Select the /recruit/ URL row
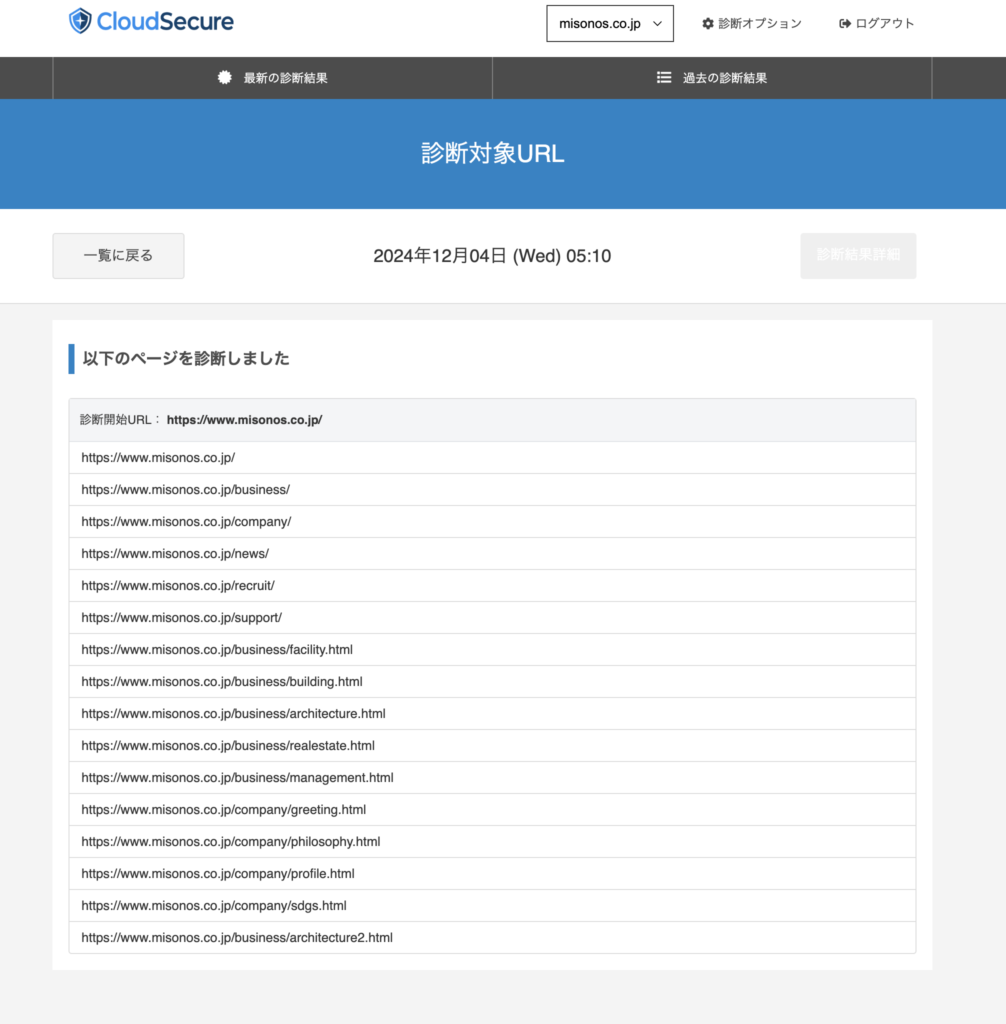The image size is (1006, 1024). [178, 586]
